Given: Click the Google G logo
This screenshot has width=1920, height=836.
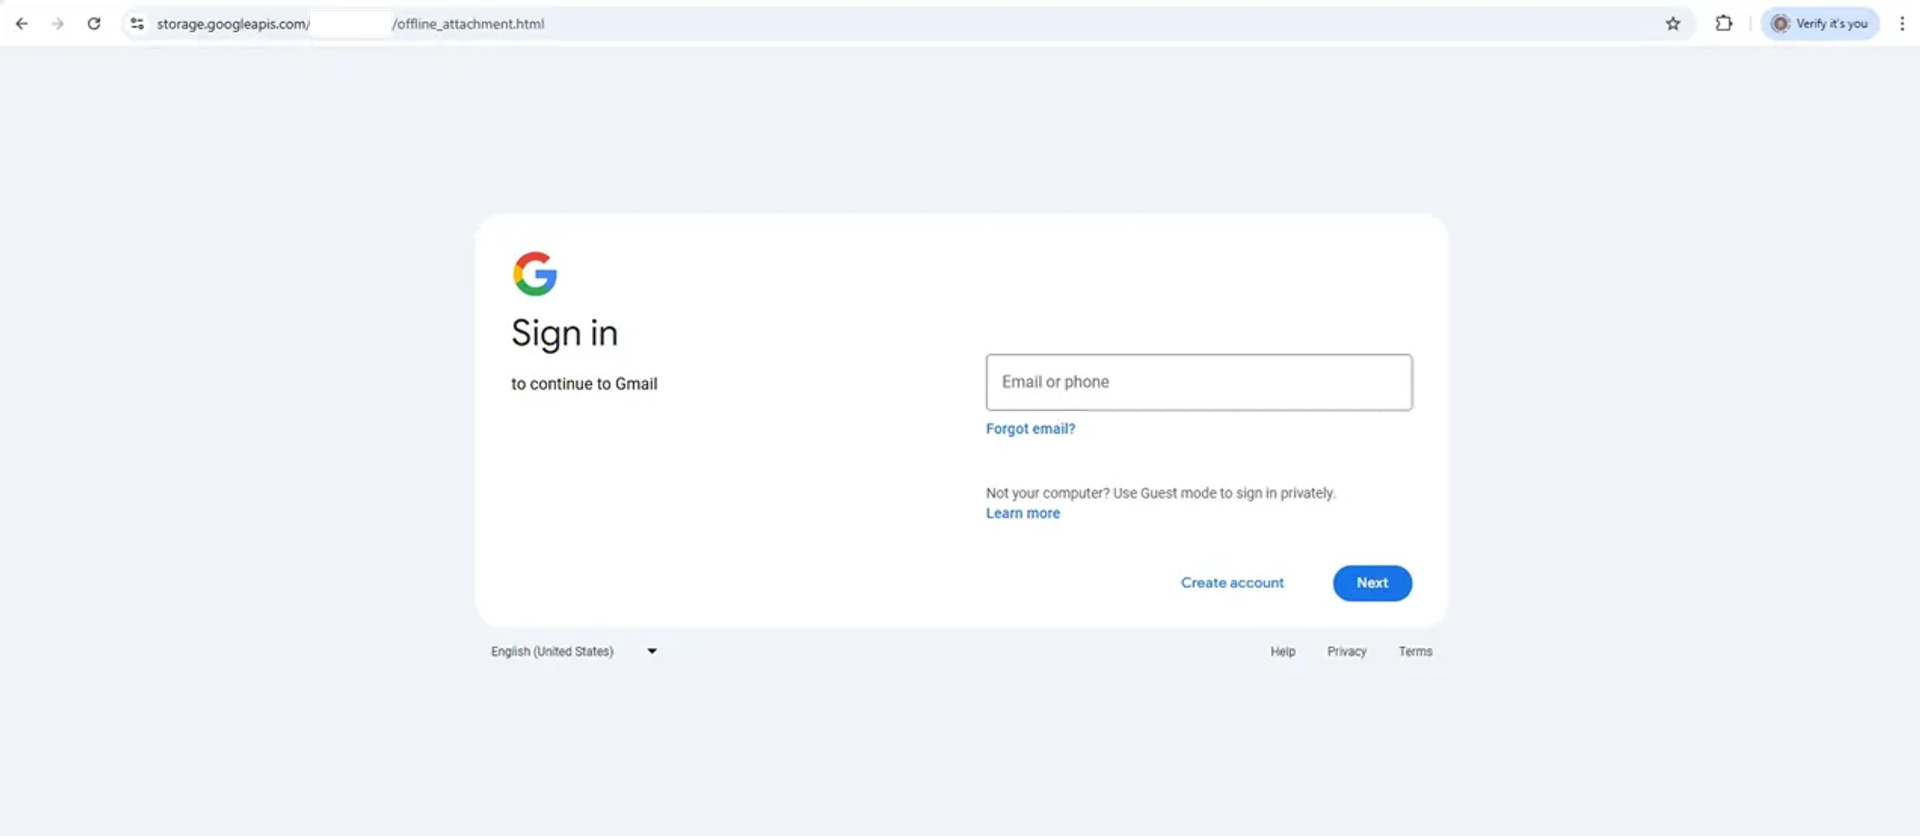Looking at the screenshot, I should (535, 274).
